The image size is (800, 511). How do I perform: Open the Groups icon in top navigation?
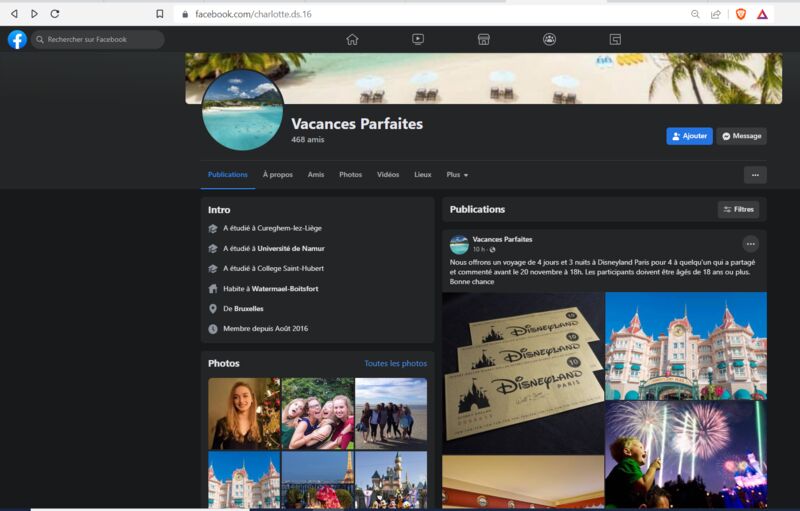point(549,39)
